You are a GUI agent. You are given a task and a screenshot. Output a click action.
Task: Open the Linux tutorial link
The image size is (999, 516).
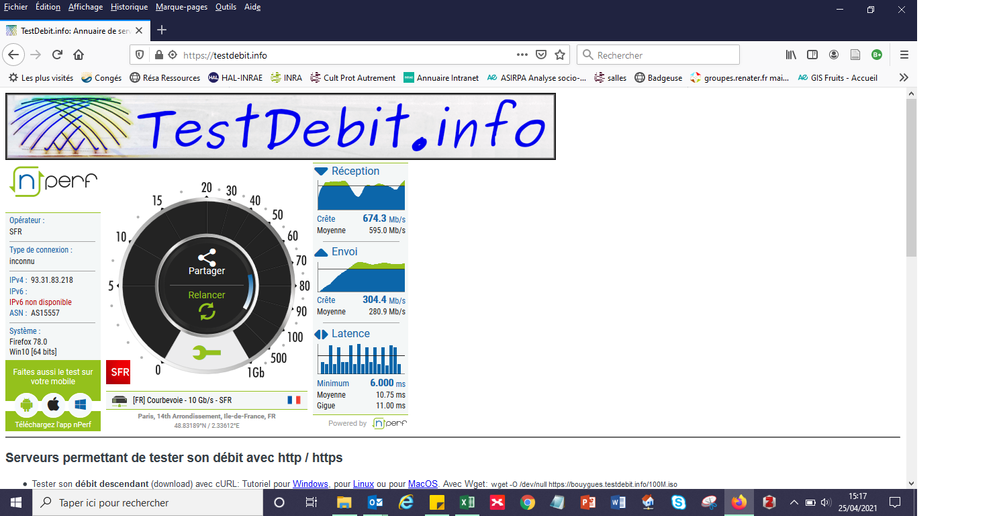pos(363,484)
